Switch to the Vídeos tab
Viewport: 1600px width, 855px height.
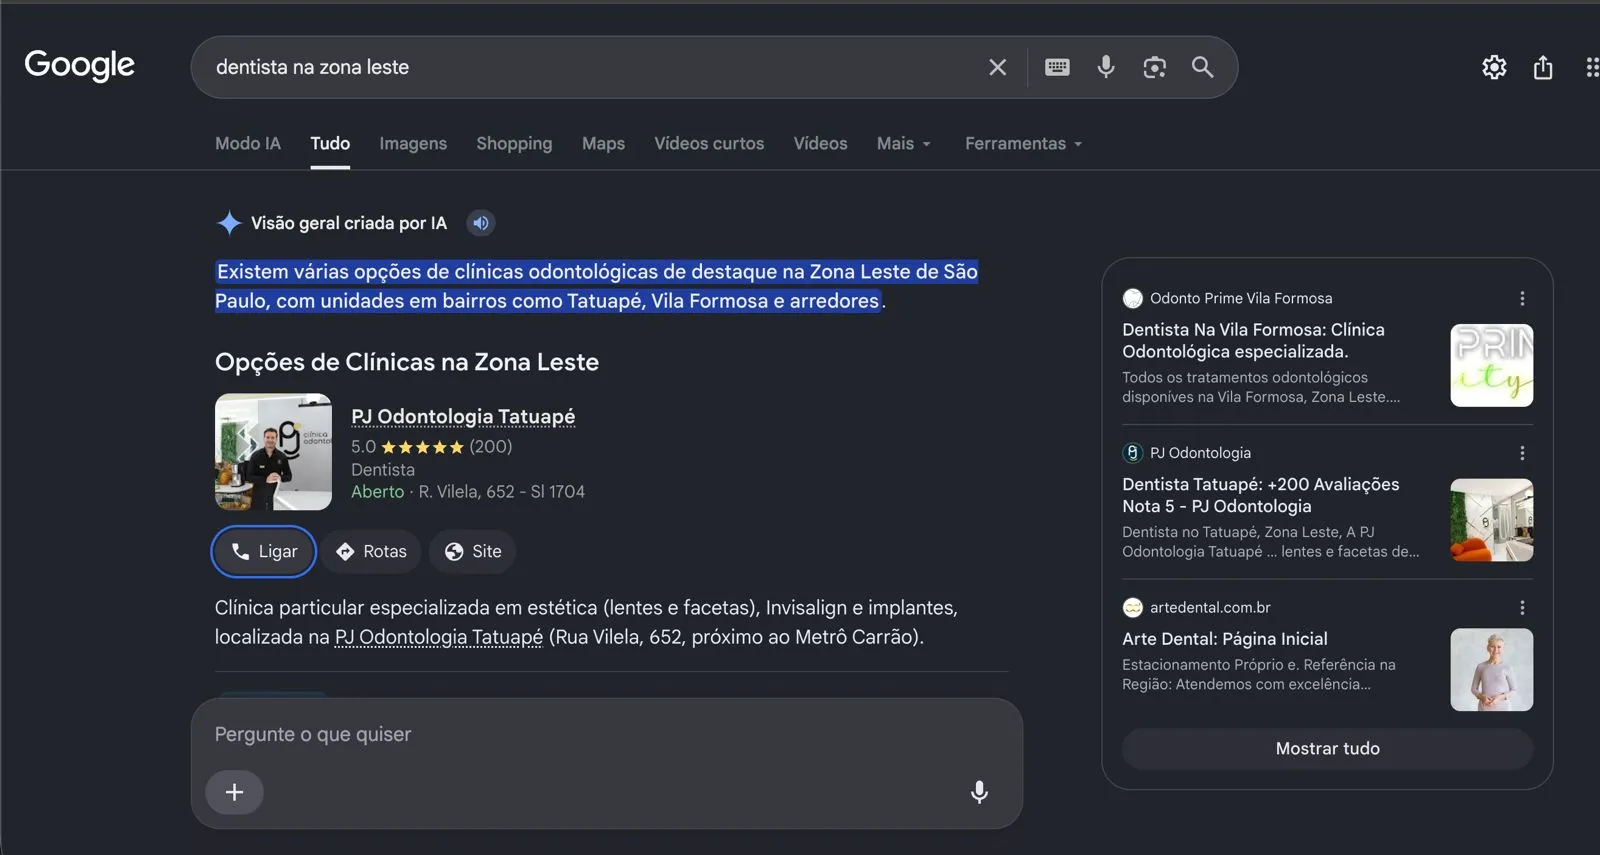(820, 143)
